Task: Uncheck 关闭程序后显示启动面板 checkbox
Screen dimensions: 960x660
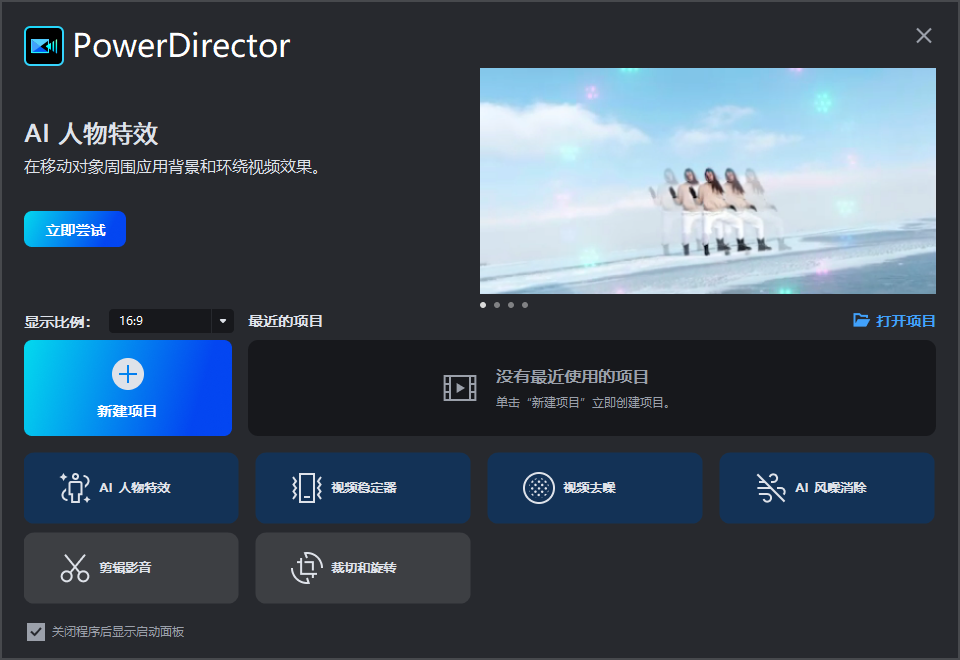Action: point(36,632)
